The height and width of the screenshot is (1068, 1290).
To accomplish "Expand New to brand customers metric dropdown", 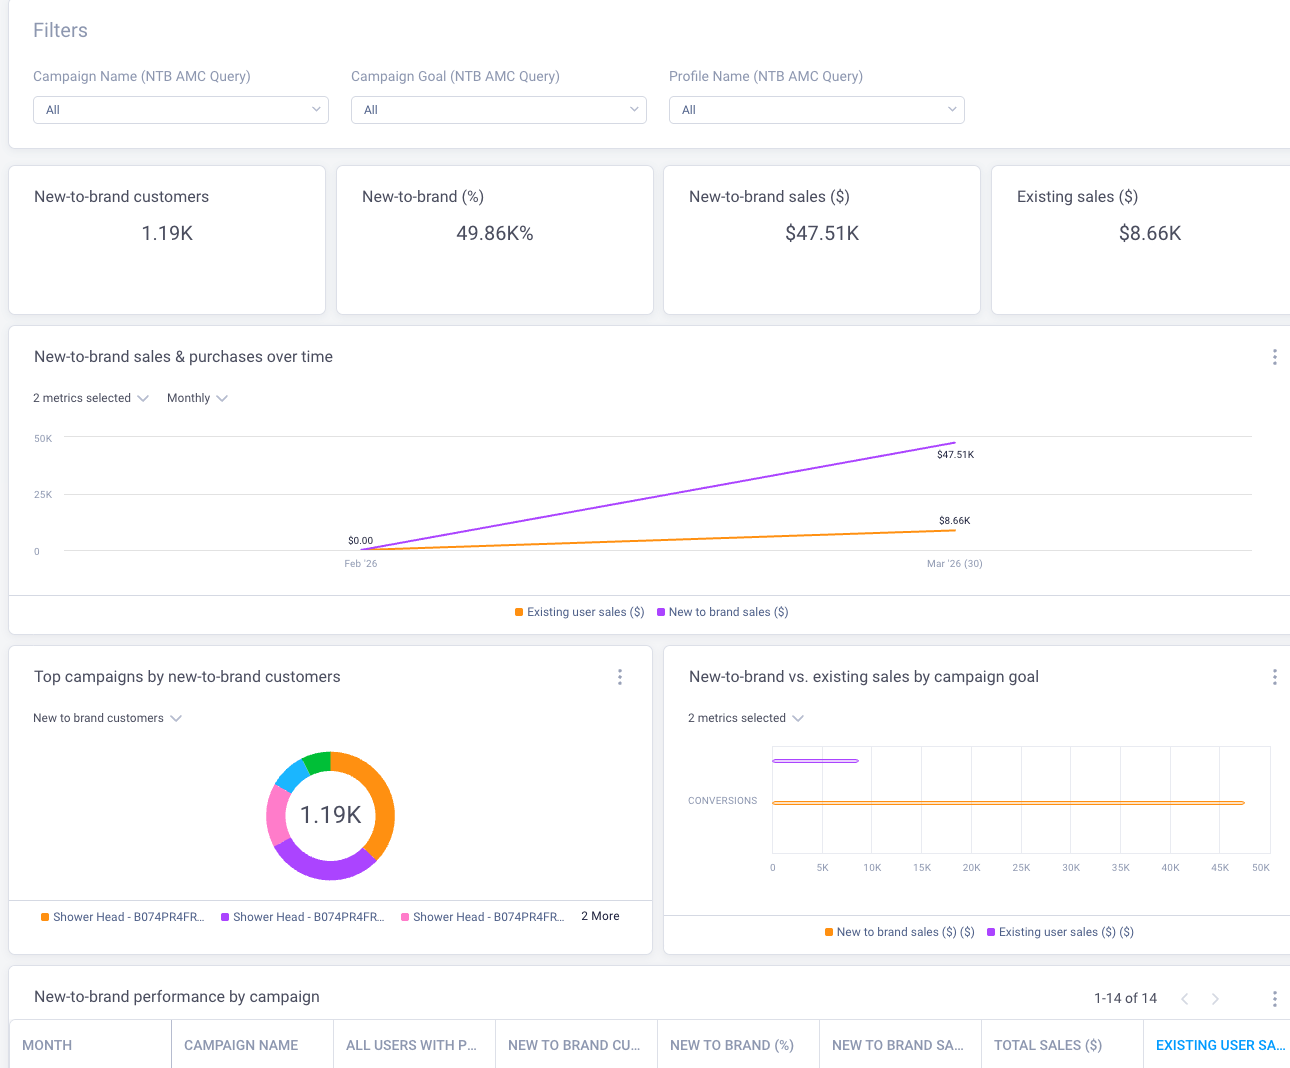I will pyautogui.click(x=108, y=718).
